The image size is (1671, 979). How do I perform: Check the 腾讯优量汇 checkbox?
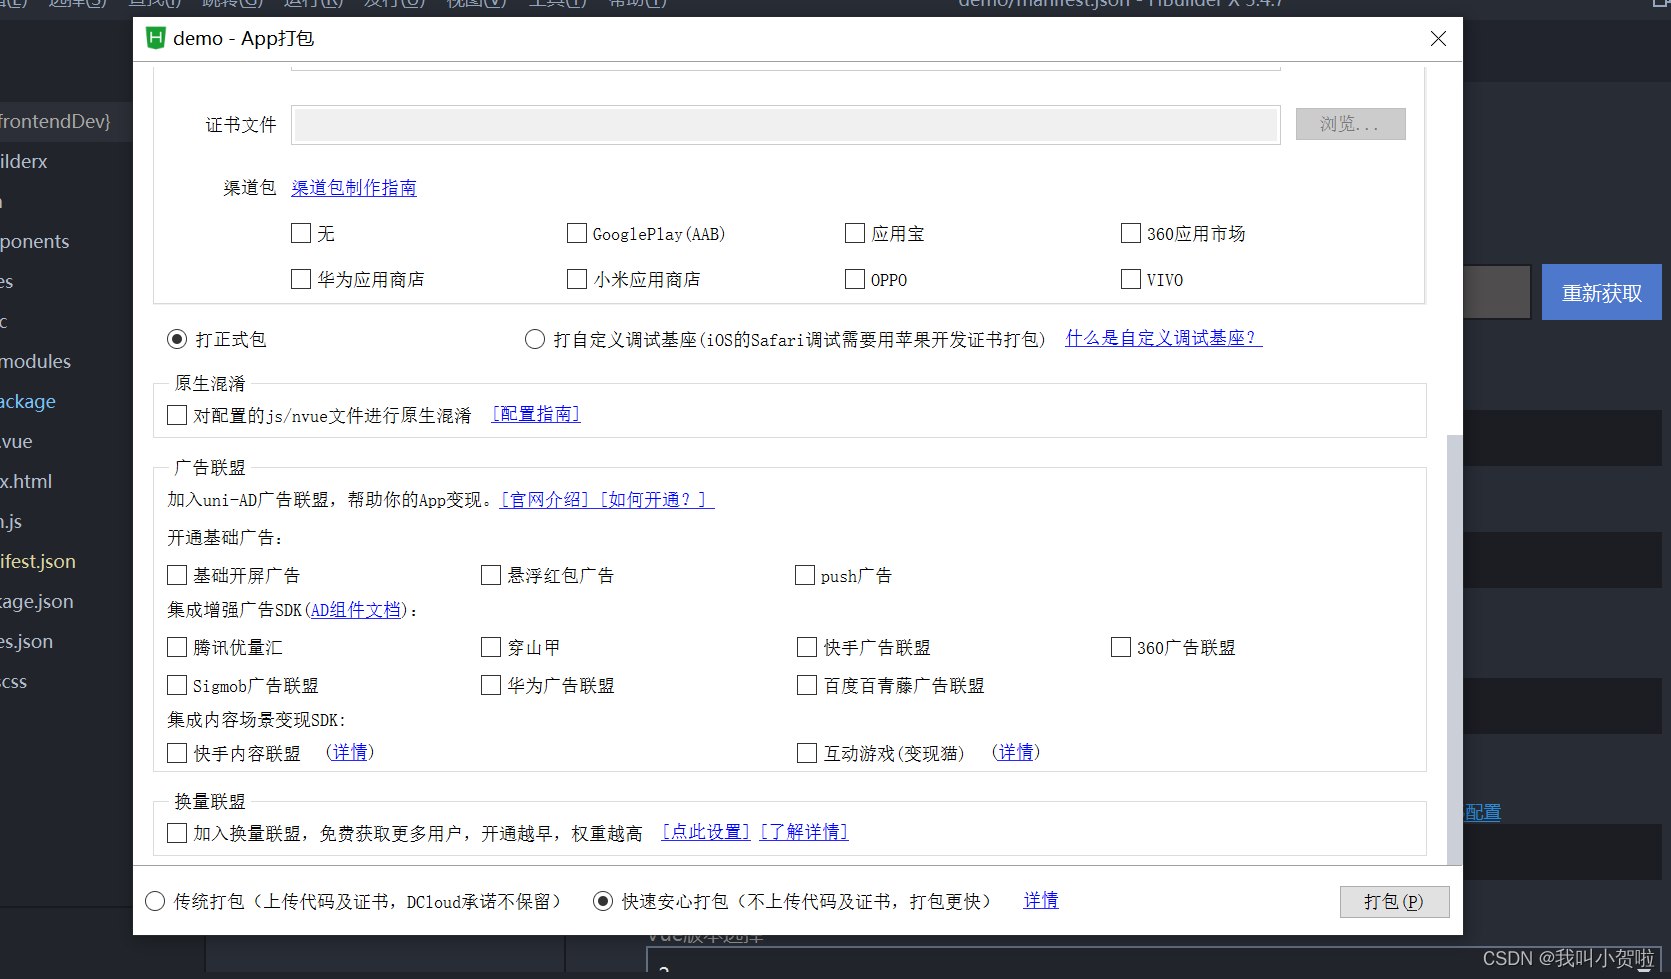(177, 647)
